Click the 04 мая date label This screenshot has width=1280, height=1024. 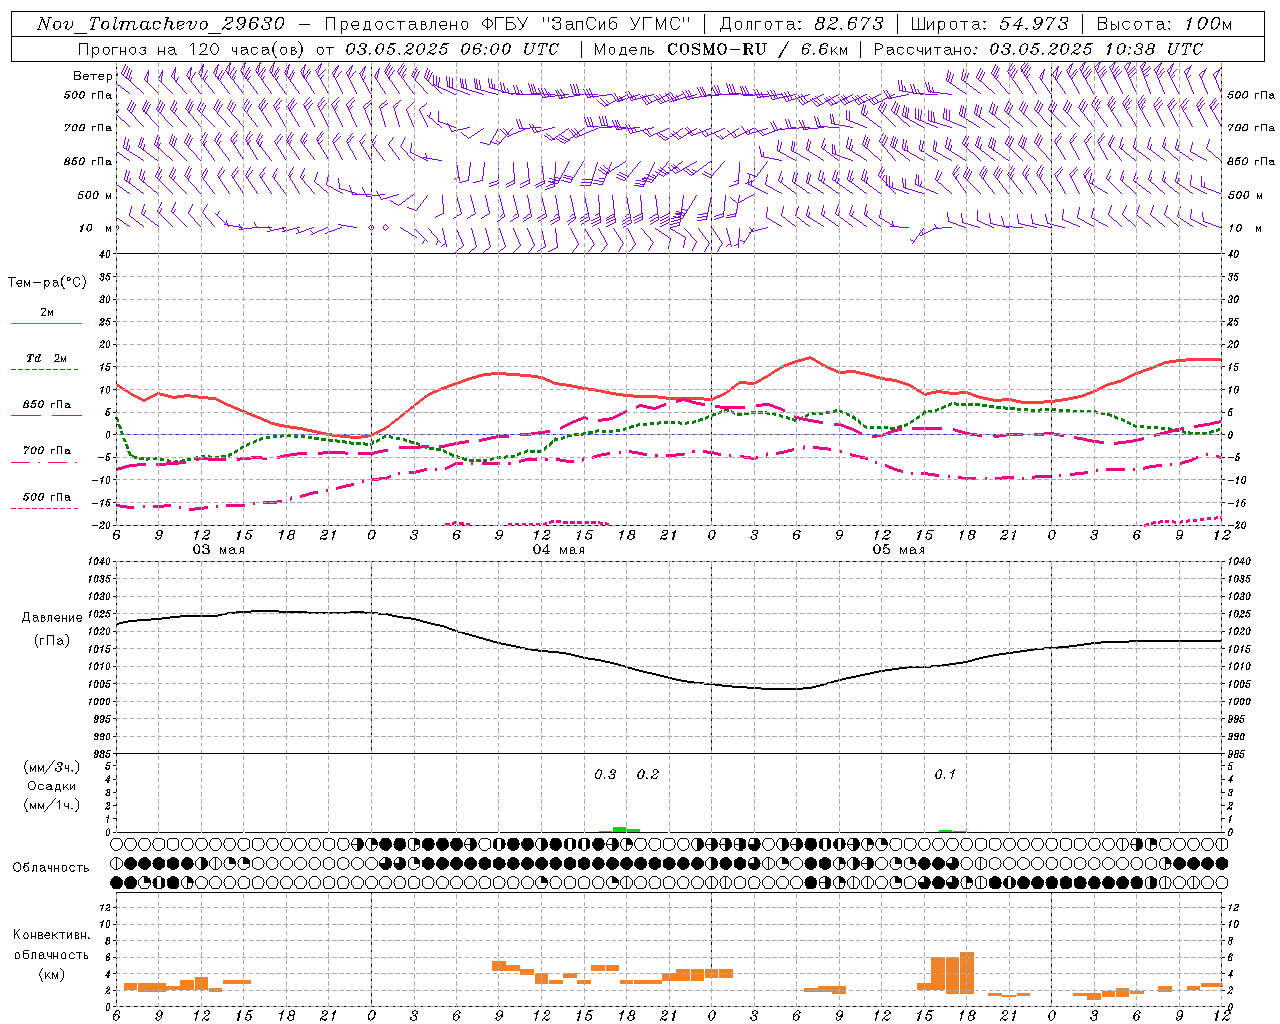[558, 550]
